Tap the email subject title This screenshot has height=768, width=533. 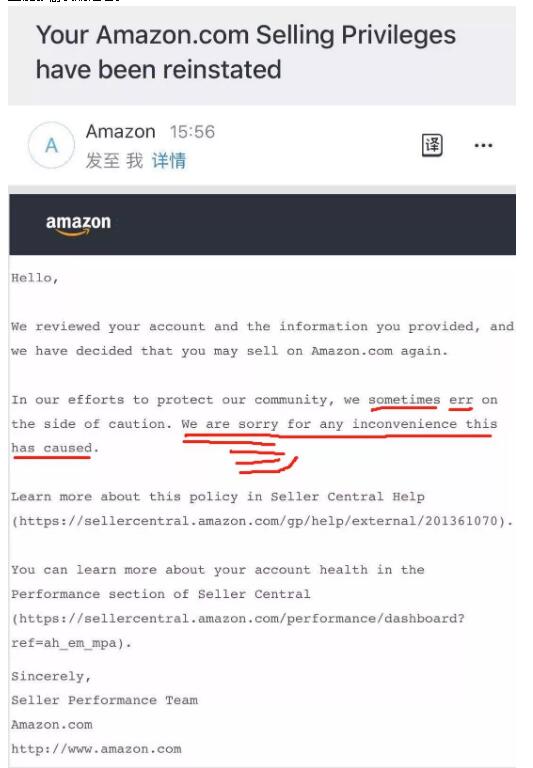point(246,52)
